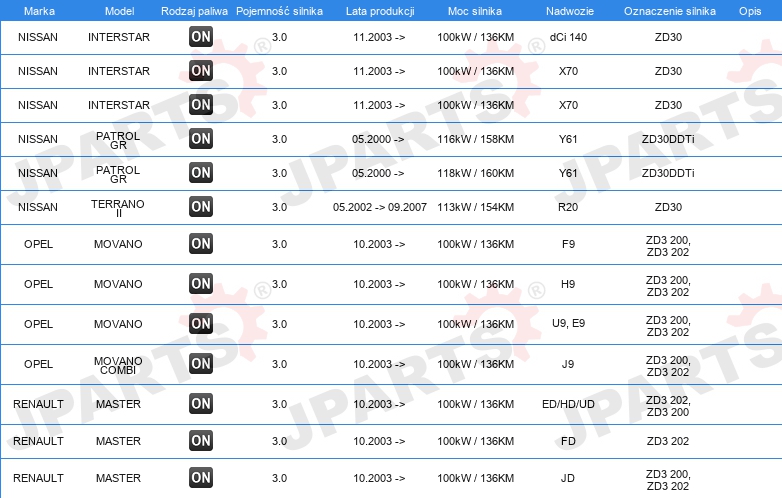Click the R20 body cell
Screen dimensions: 782x498
(x=568, y=207)
